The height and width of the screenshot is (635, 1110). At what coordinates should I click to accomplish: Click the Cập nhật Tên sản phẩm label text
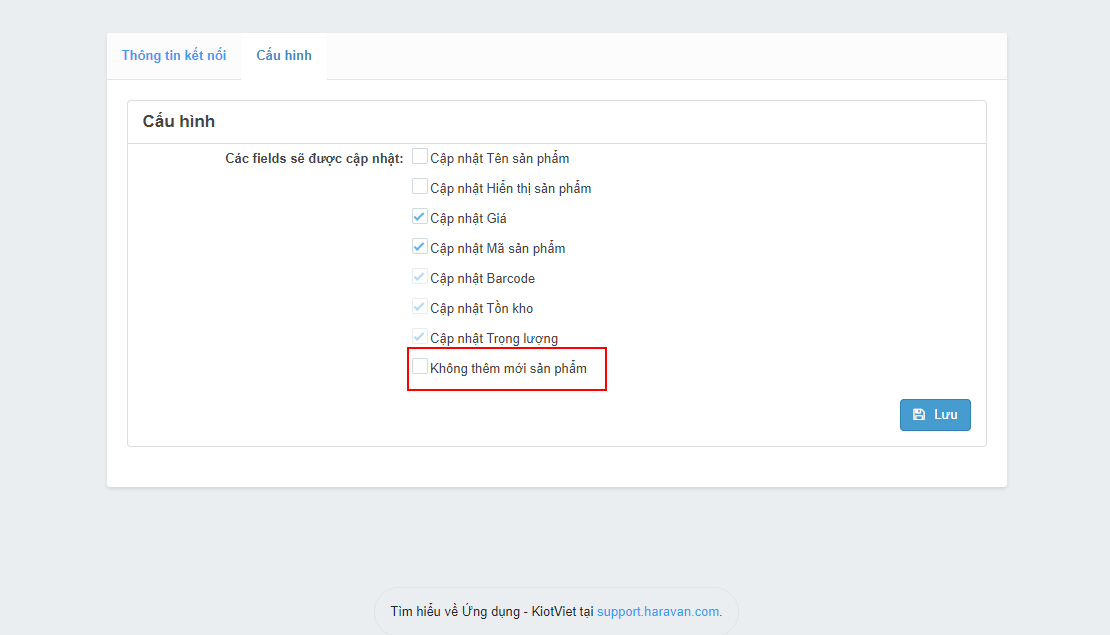click(x=499, y=159)
